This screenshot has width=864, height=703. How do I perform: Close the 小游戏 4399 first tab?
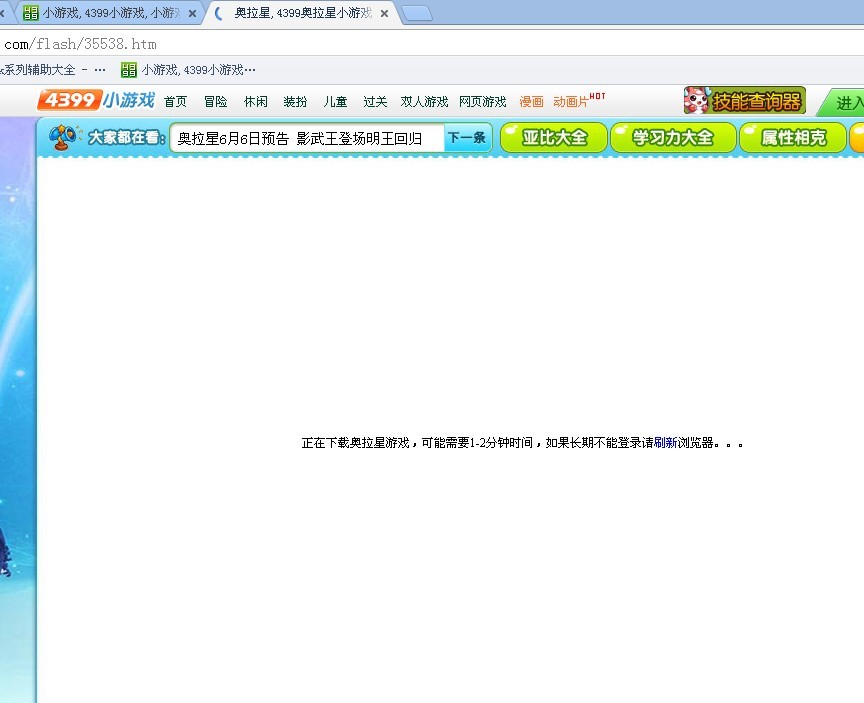click(192, 14)
